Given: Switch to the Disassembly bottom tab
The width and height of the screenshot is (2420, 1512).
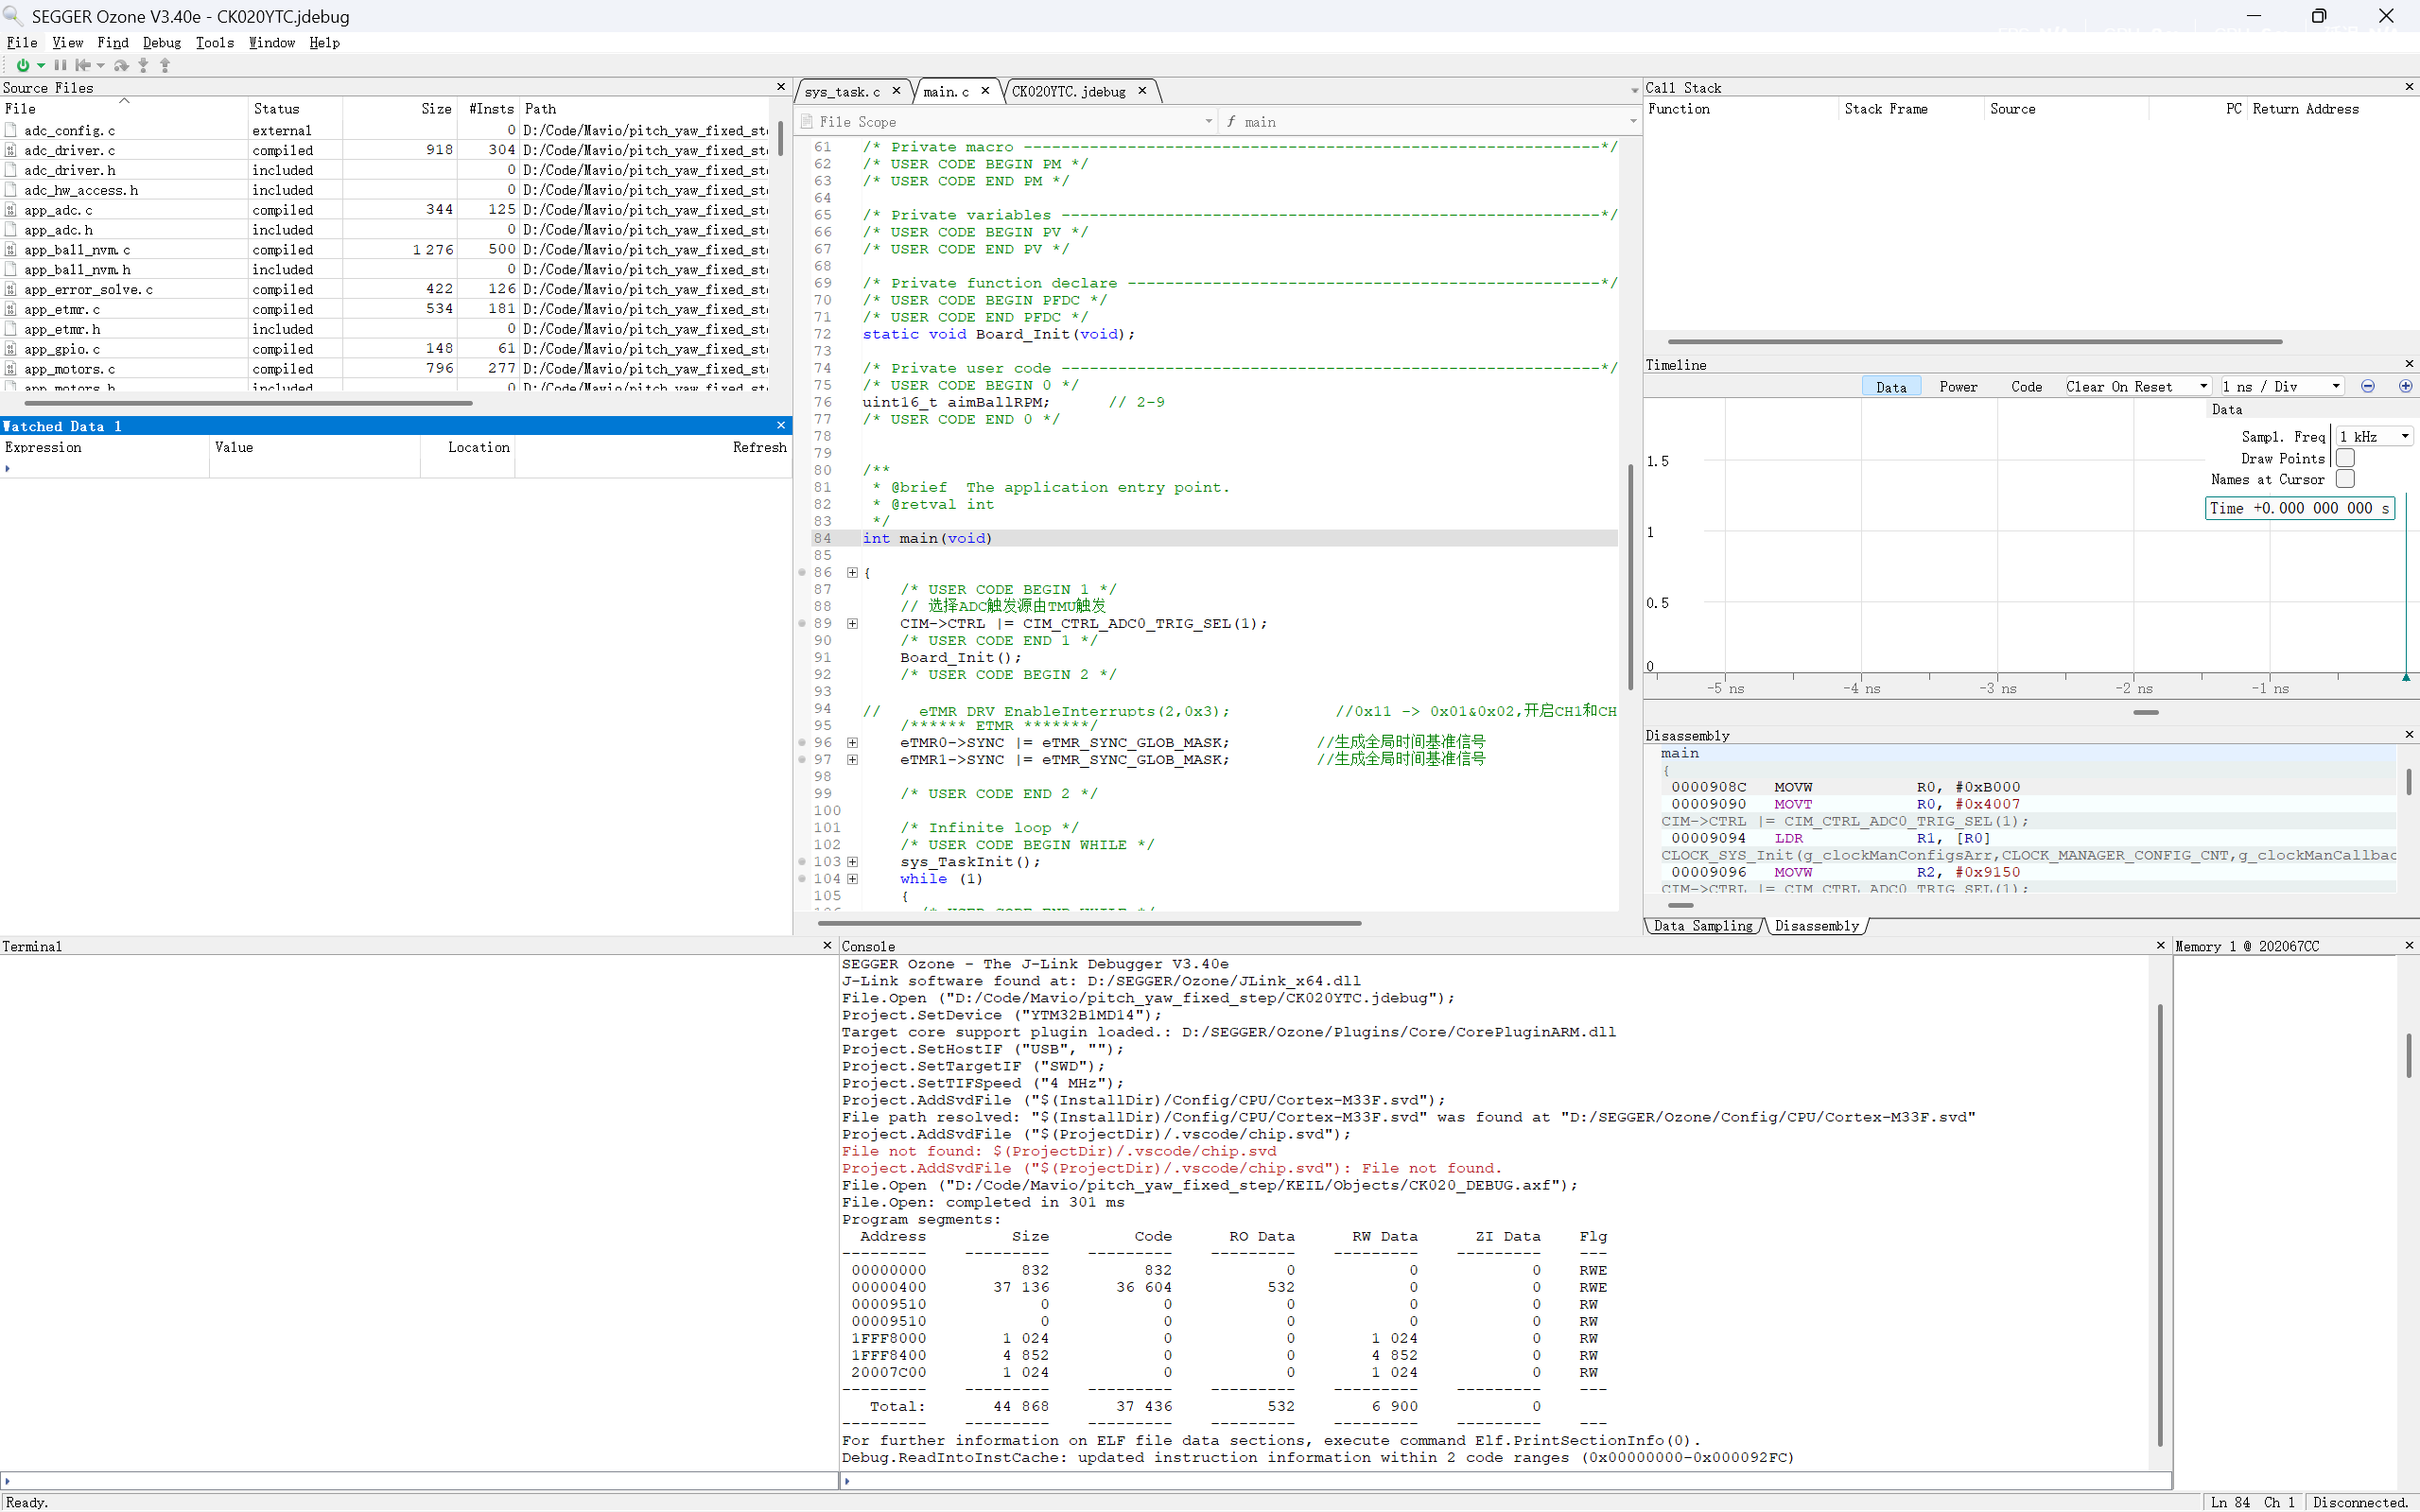Looking at the screenshot, I should coord(1816,926).
